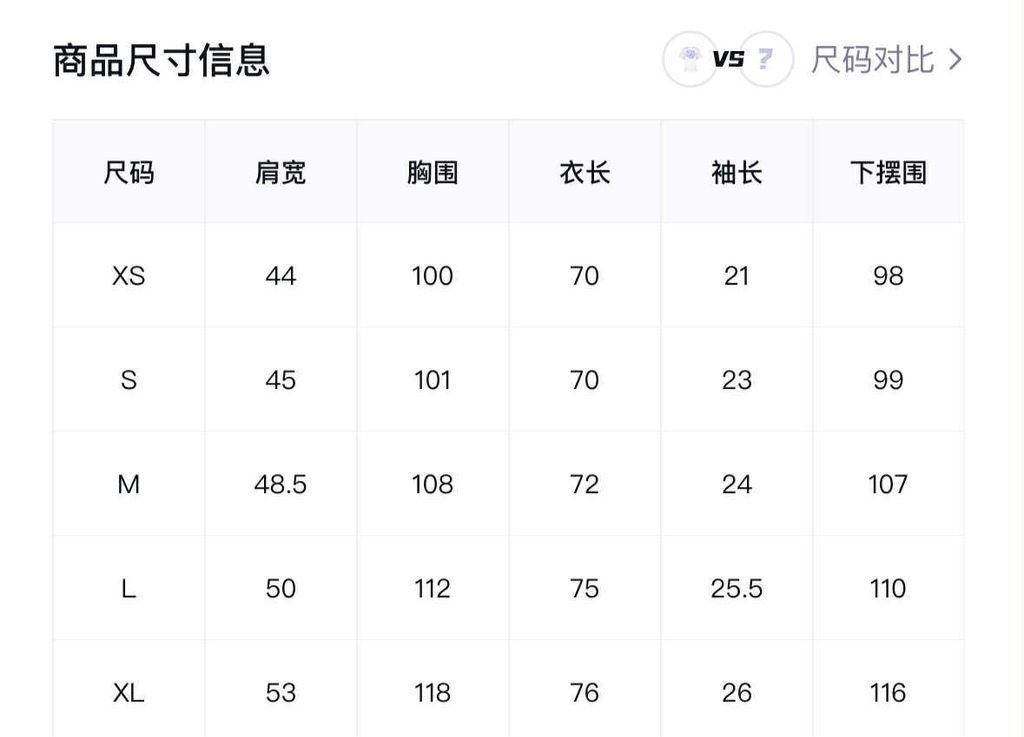The width and height of the screenshot is (1024, 737).
Task: Tap the 衣长 column header
Action: pyautogui.click(x=585, y=172)
